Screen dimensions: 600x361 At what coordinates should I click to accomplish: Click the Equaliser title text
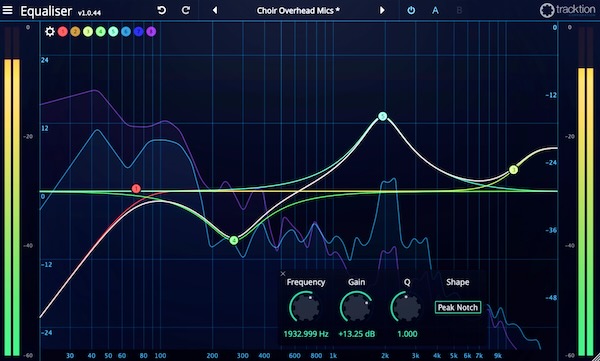coord(46,11)
